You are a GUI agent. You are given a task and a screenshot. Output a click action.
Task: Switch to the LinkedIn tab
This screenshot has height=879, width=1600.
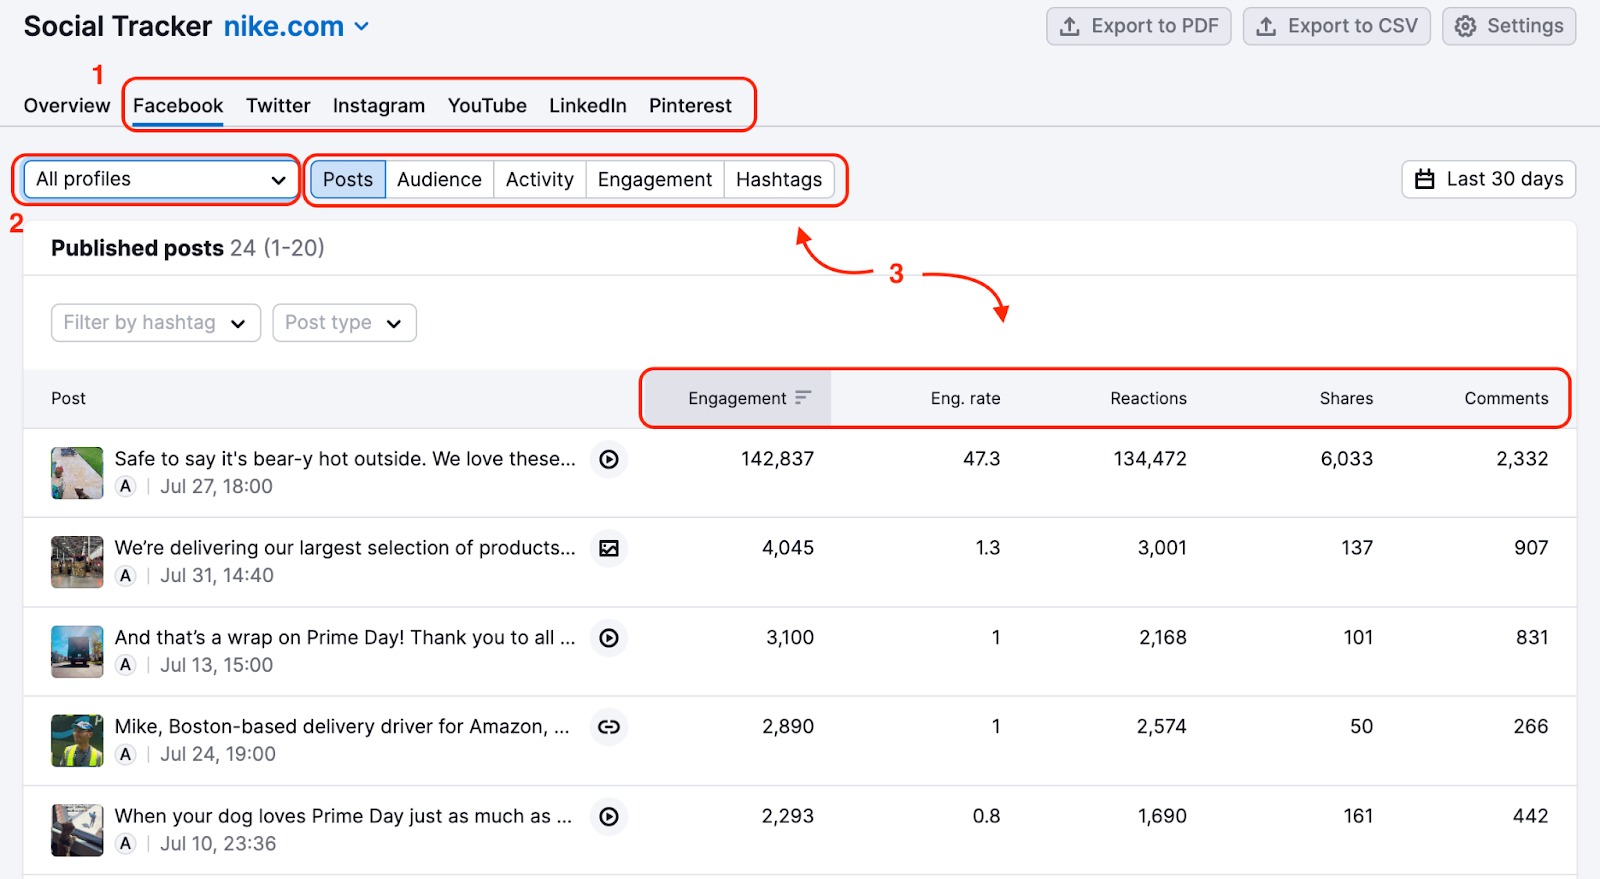click(x=588, y=105)
